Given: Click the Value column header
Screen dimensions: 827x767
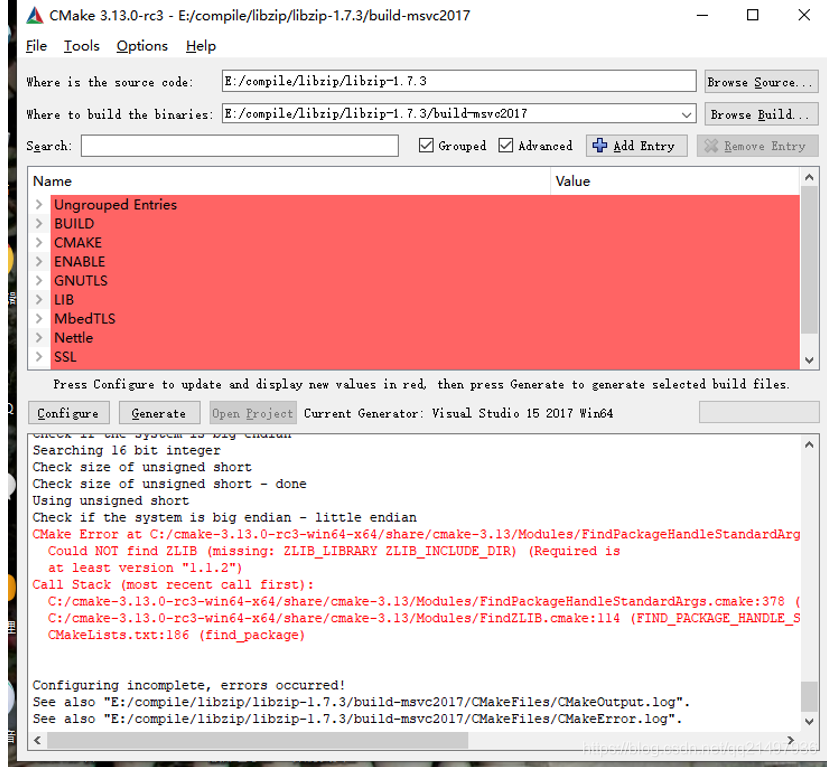Looking at the screenshot, I should click(x=675, y=181).
